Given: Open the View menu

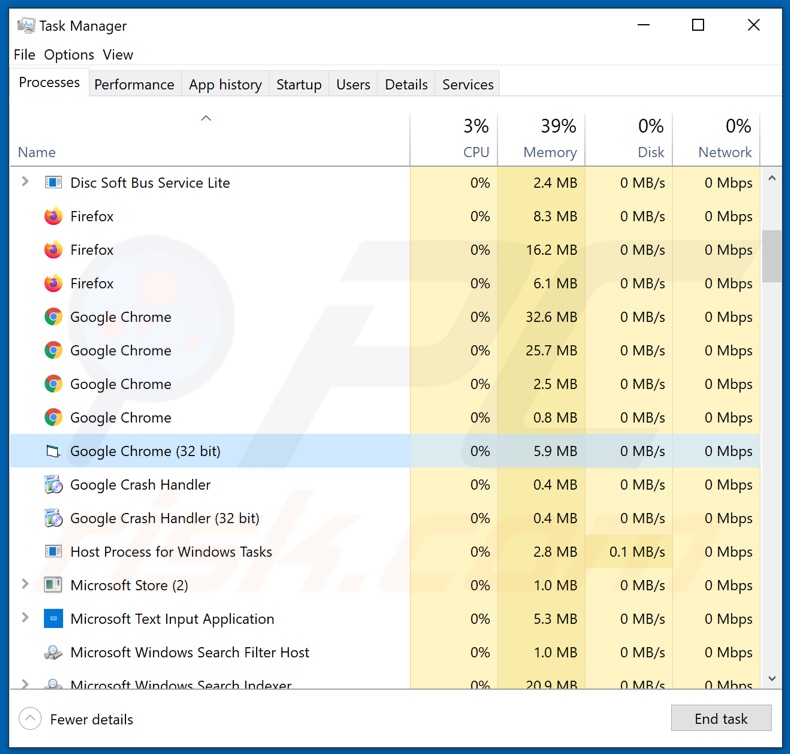Looking at the screenshot, I should click(118, 54).
